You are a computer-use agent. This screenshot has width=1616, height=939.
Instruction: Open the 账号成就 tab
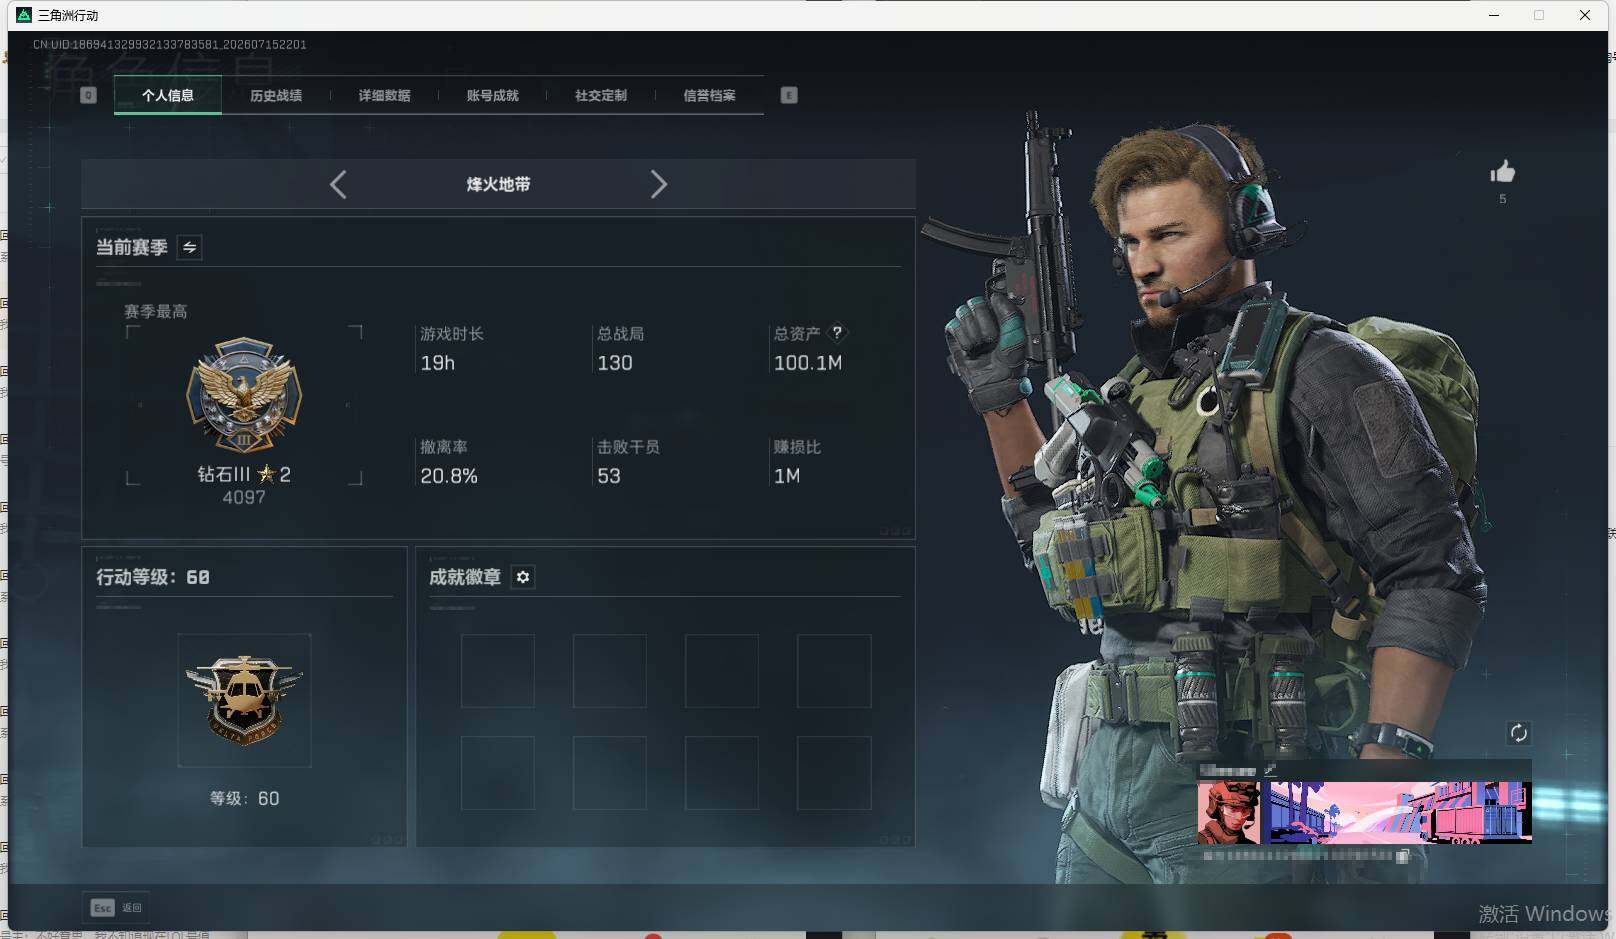[x=492, y=95]
